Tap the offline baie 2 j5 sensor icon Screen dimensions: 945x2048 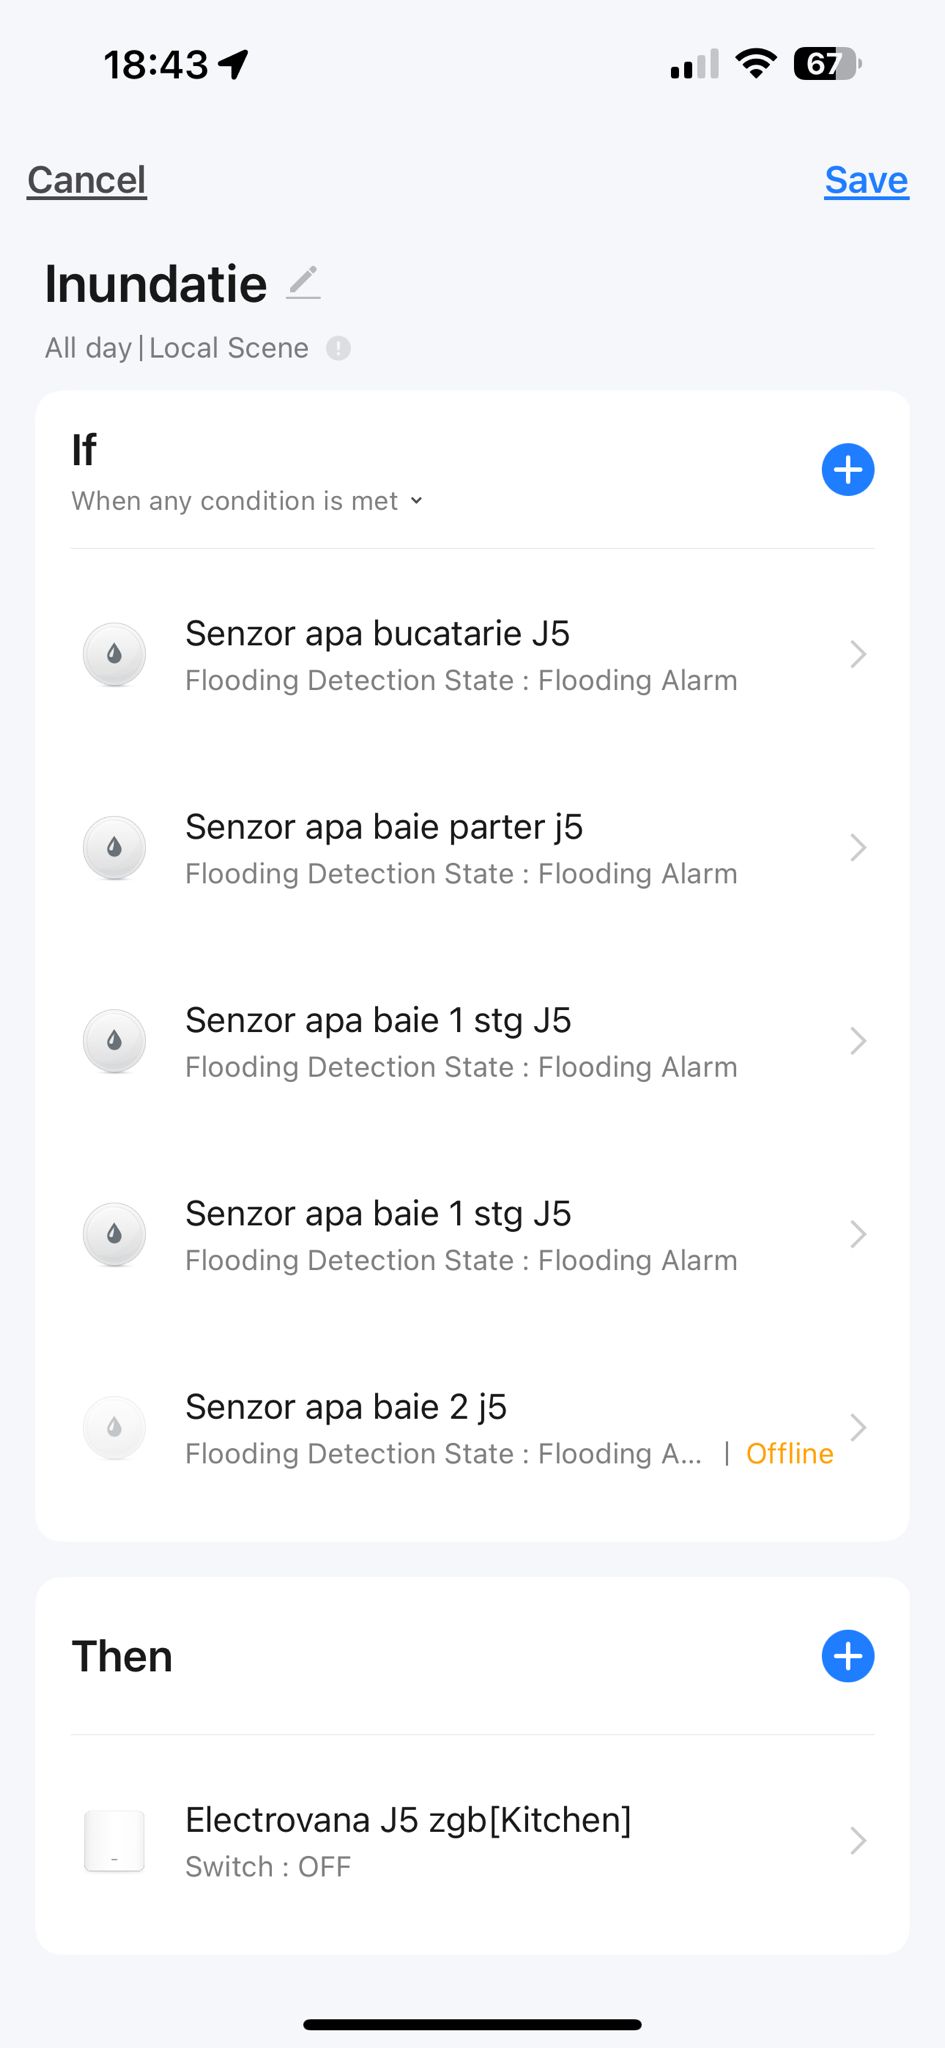pyautogui.click(x=114, y=1427)
